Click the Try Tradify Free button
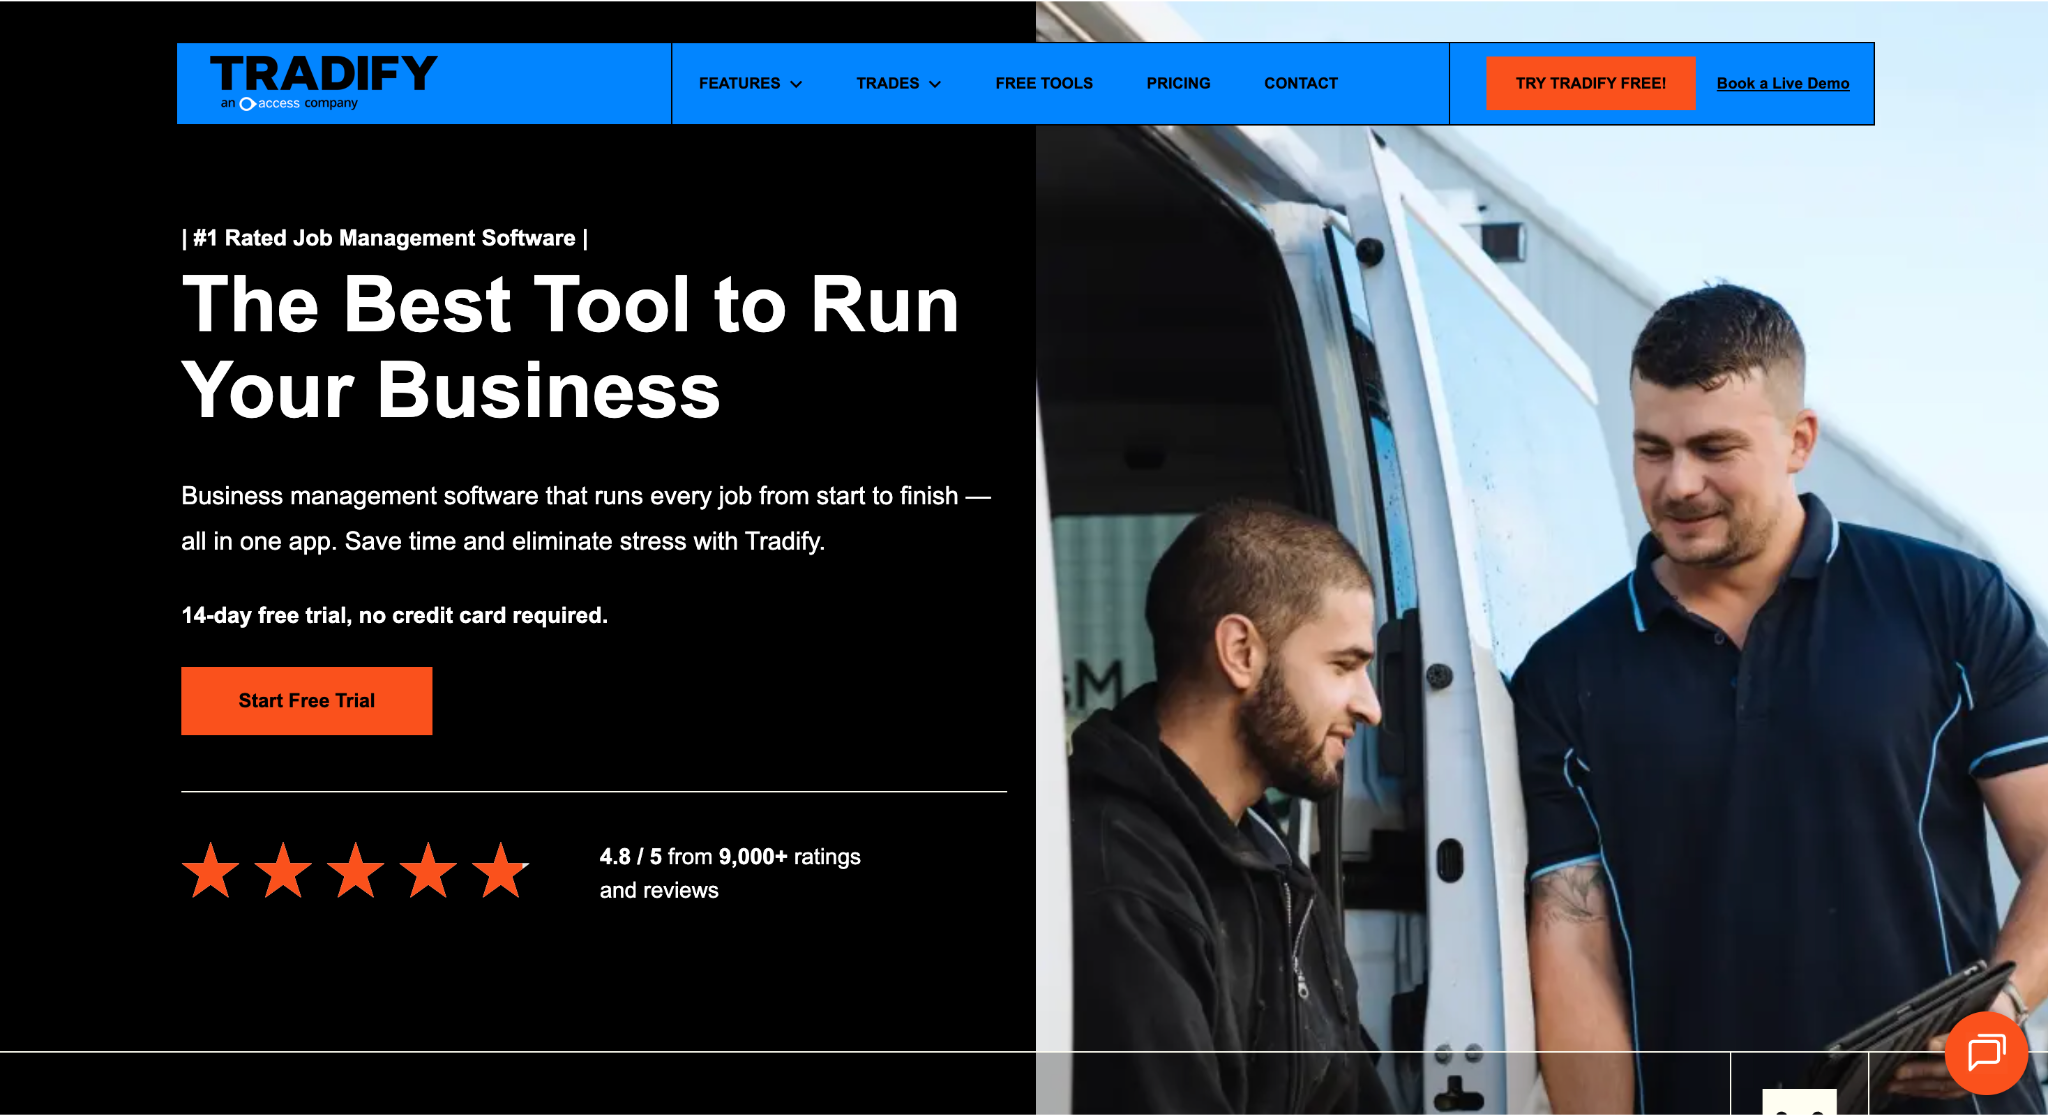 pos(1590,83)
